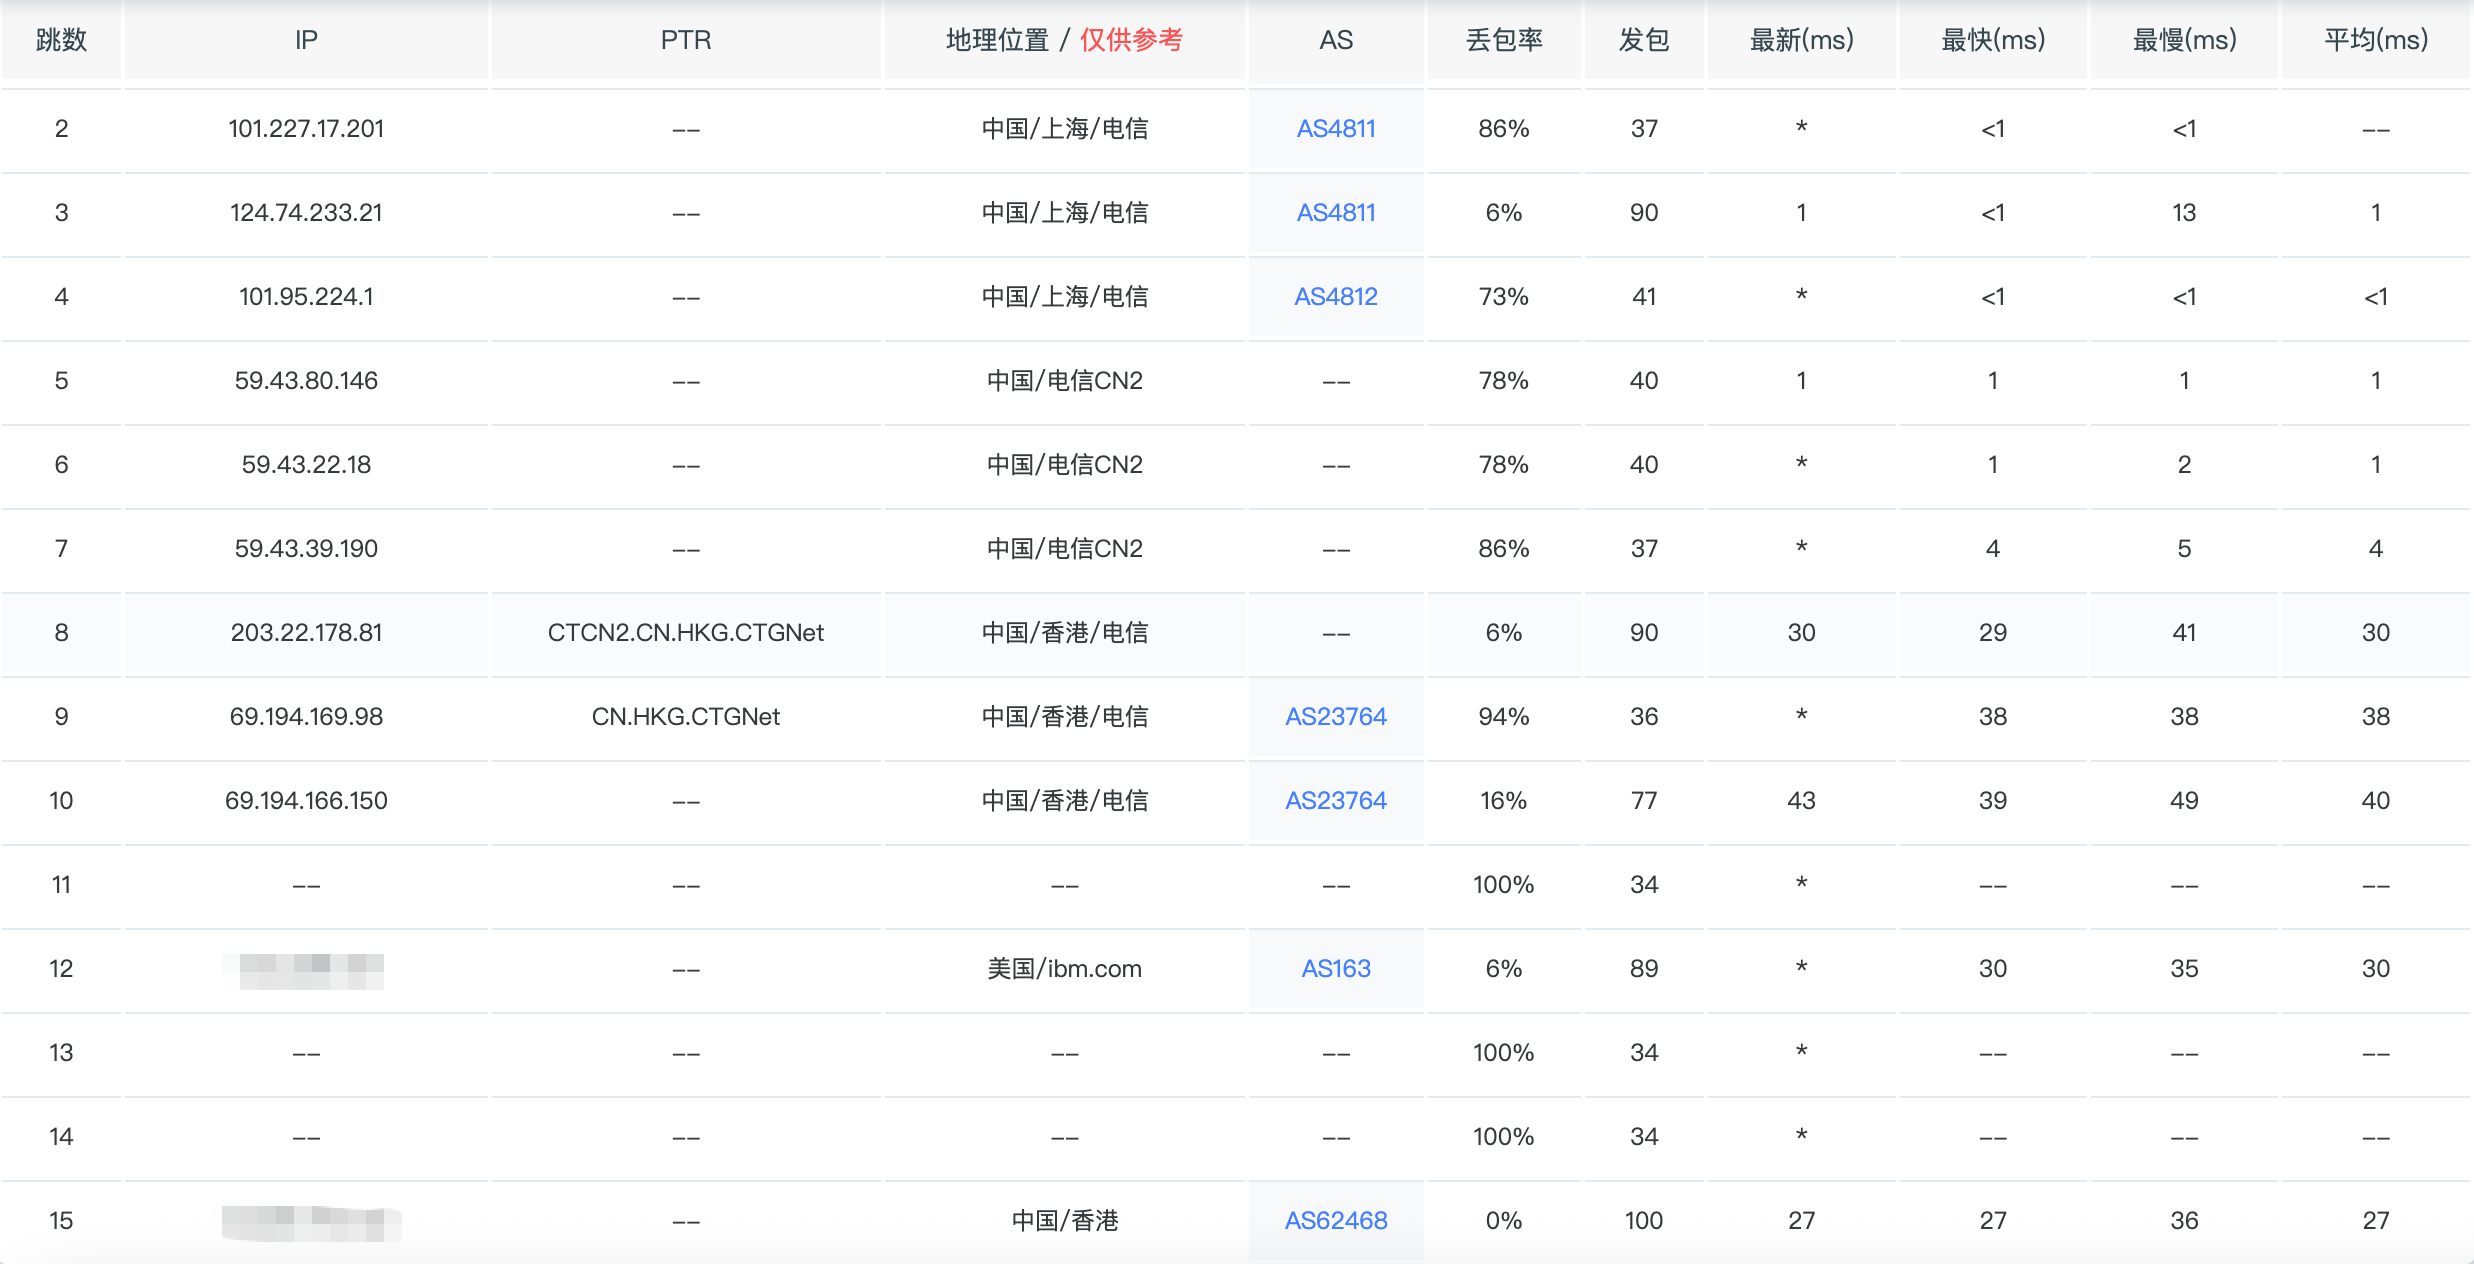Click PTR value CN.HKG.CTGNet in hop 9
This screenshot has width=2474, height=1264.
(x=685, y=717)
